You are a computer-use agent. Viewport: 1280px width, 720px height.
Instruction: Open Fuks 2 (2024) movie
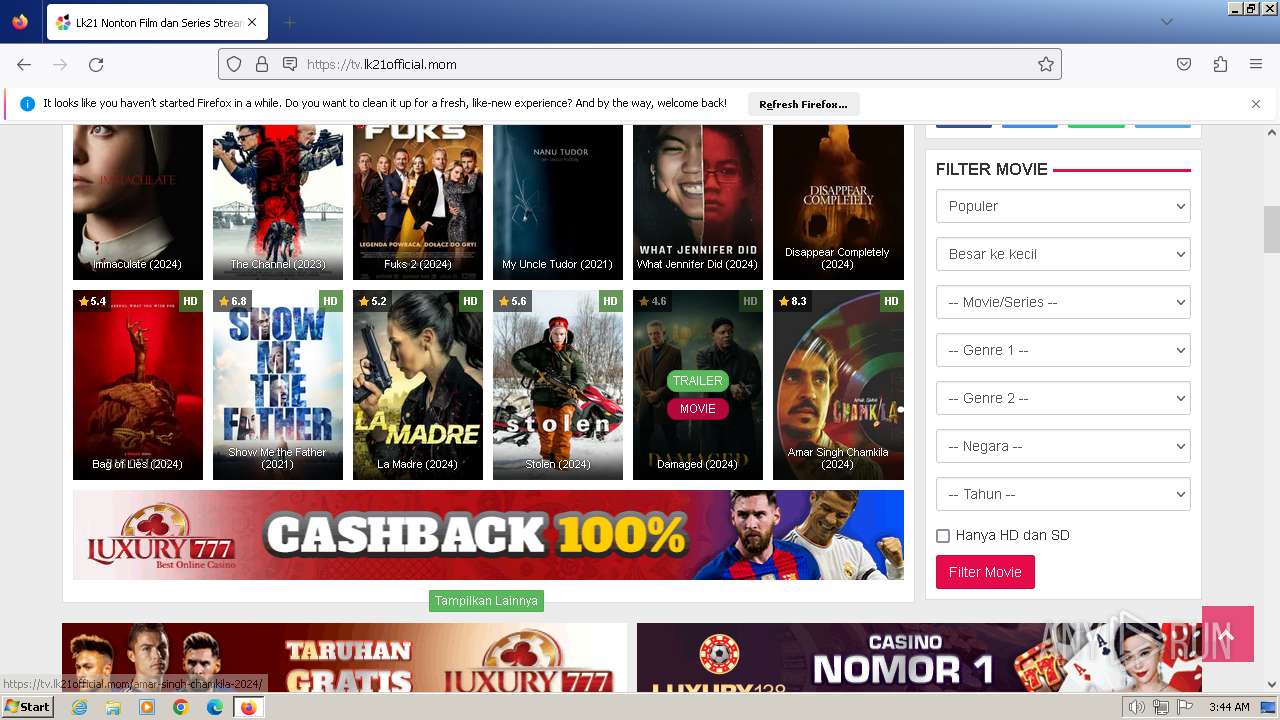[x=418, y=202]
